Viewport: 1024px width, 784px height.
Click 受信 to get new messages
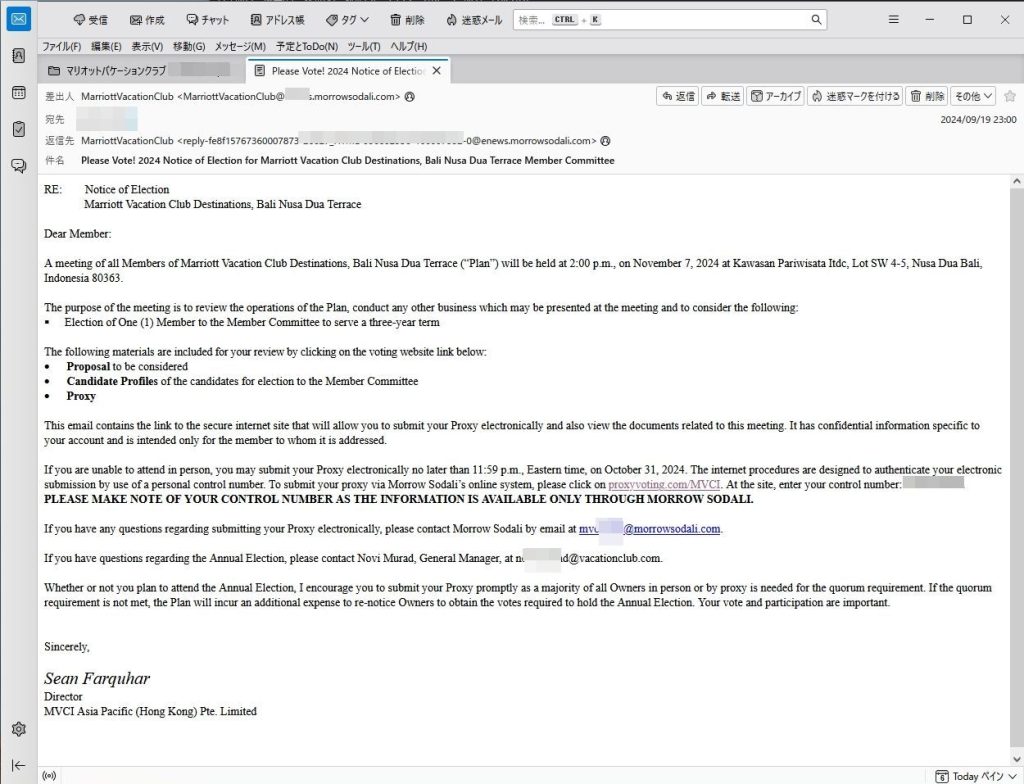tap(90, 20)
